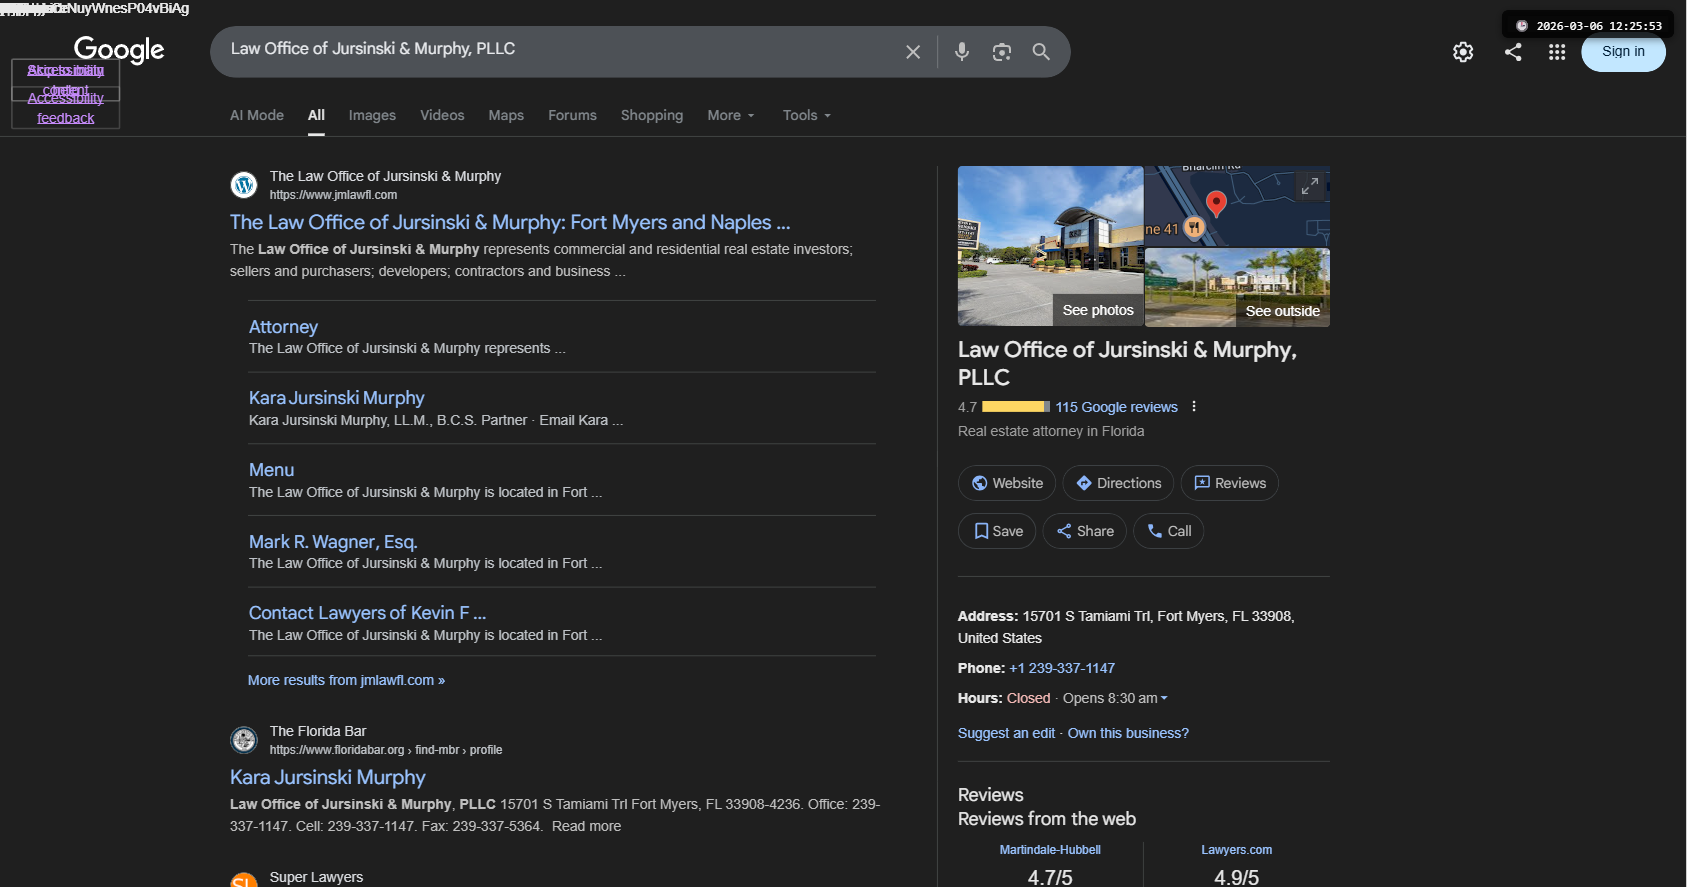Sign in to Google
Screen dimensions: 1707x887
click(1623, 52)
